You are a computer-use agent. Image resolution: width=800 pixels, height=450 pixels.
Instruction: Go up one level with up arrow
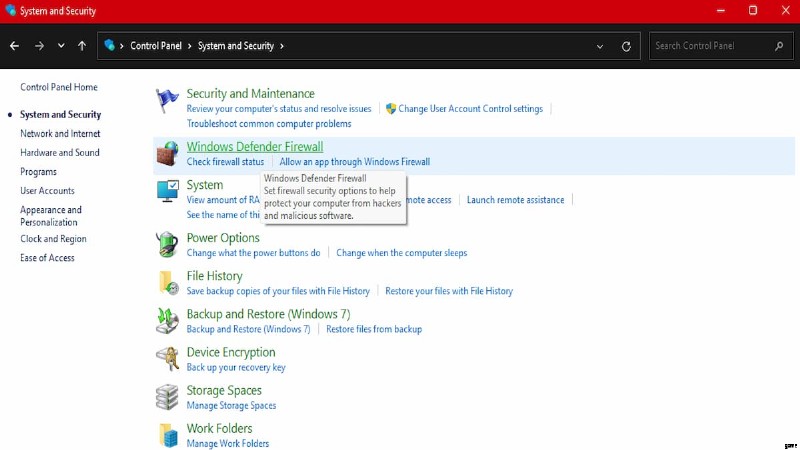82,46
